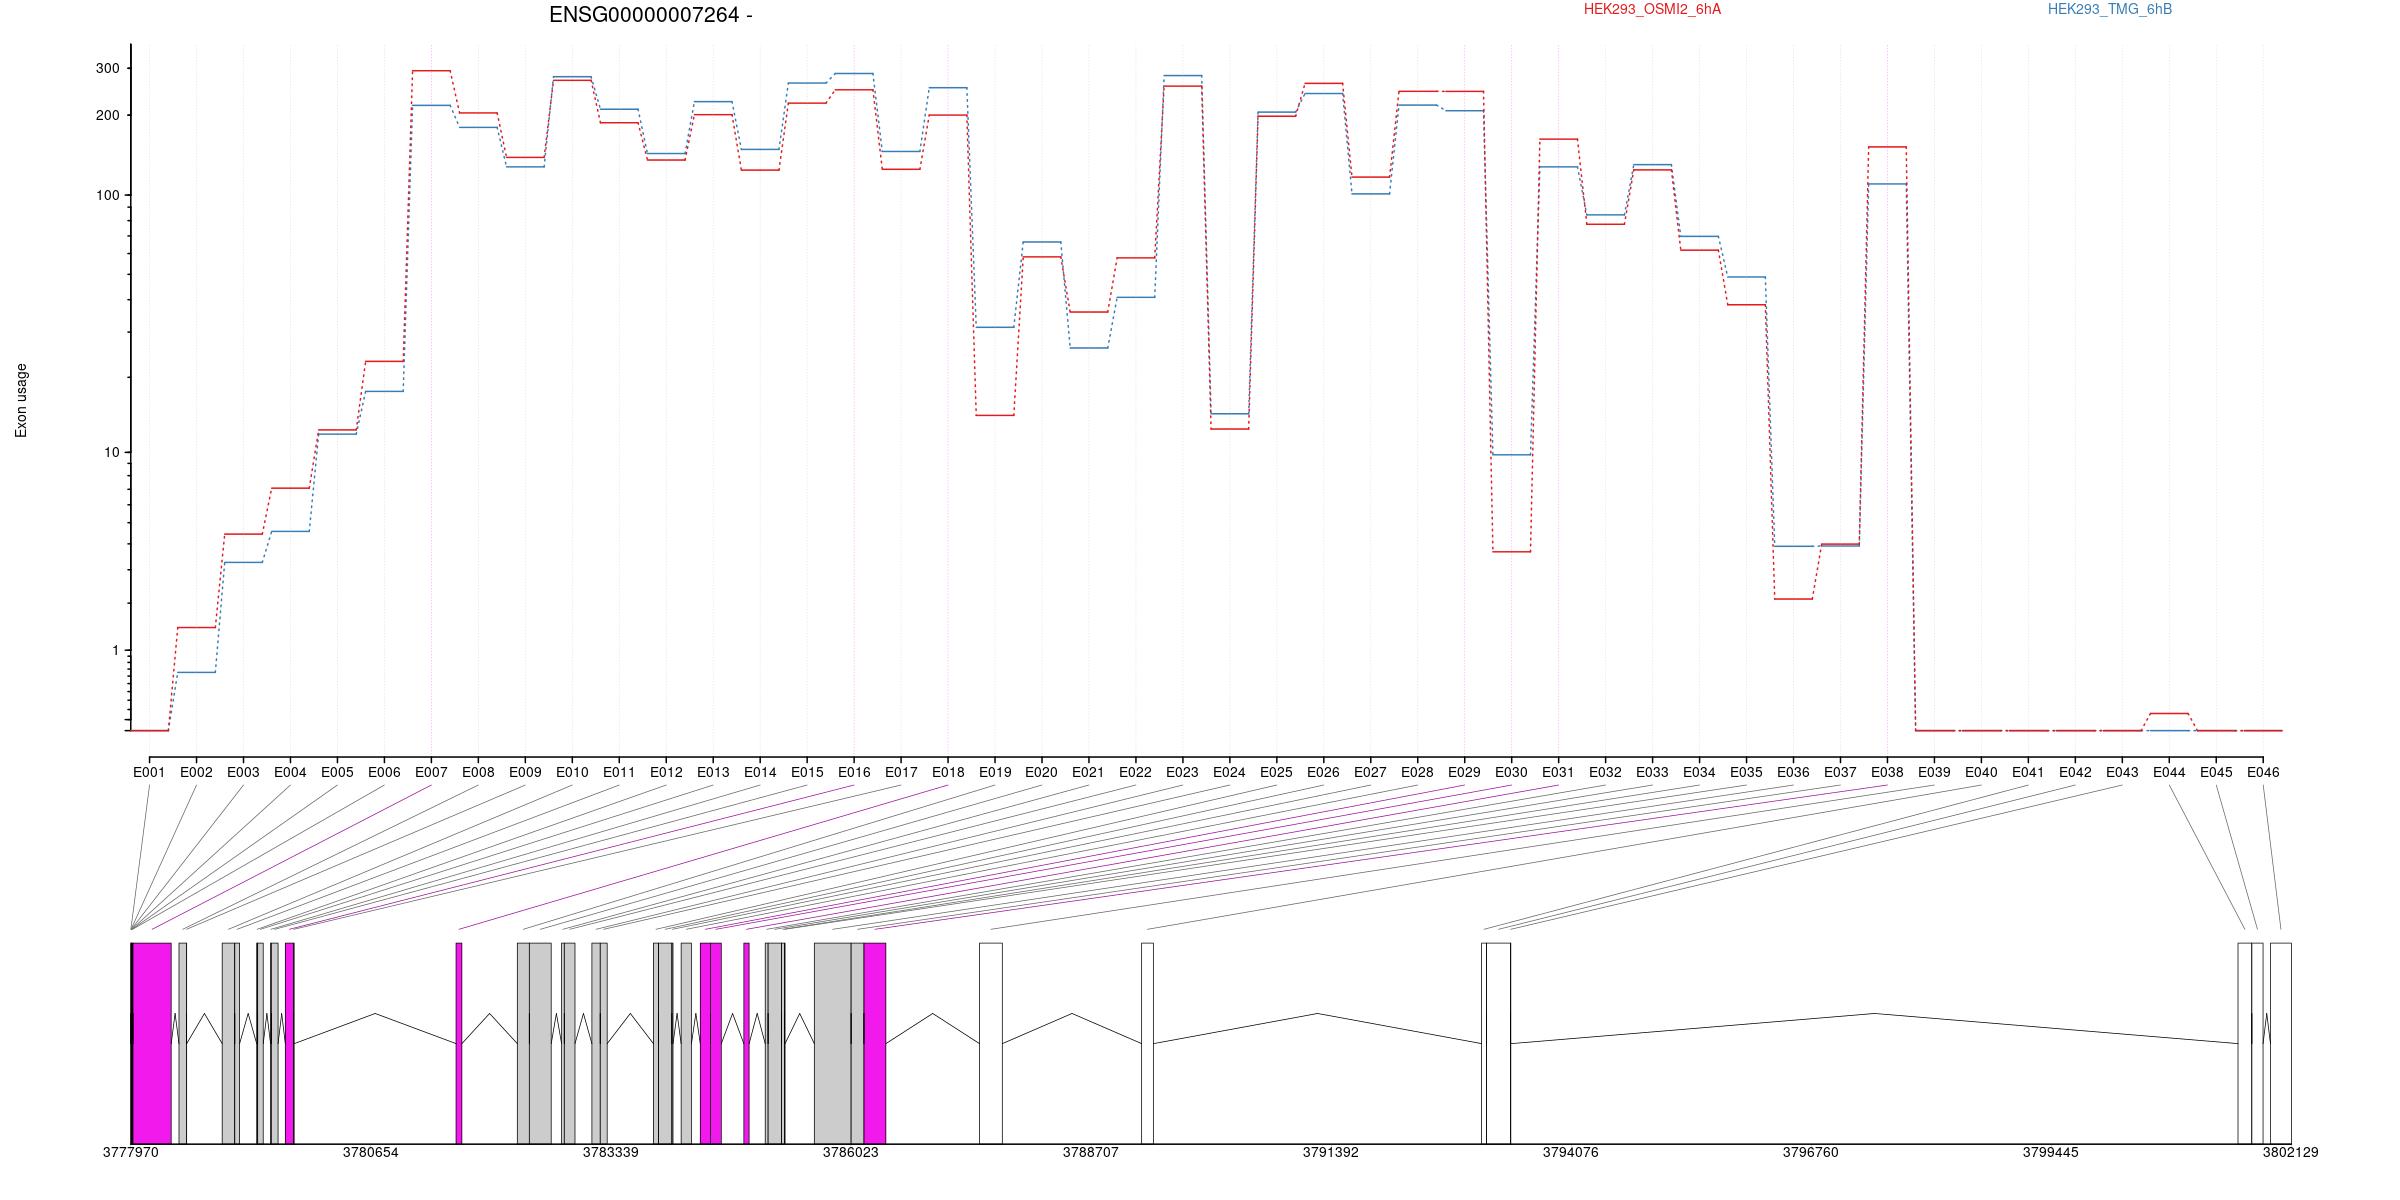This screenshot has width=2400, height=1200.
Task: Click the white exon box right of 3788707
Action: 1148,1043
